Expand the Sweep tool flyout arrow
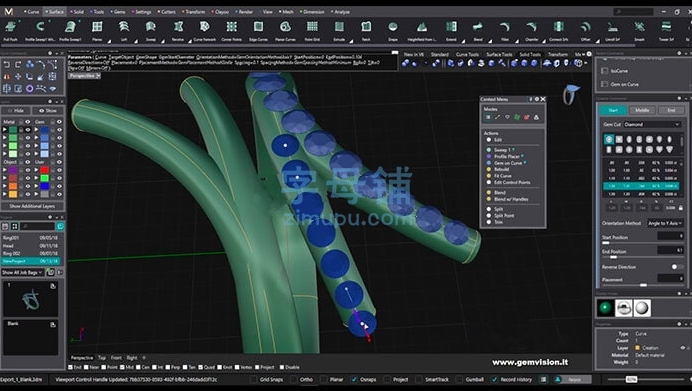The height and width of the screenshot is (391, 692). tap(162, 41)
